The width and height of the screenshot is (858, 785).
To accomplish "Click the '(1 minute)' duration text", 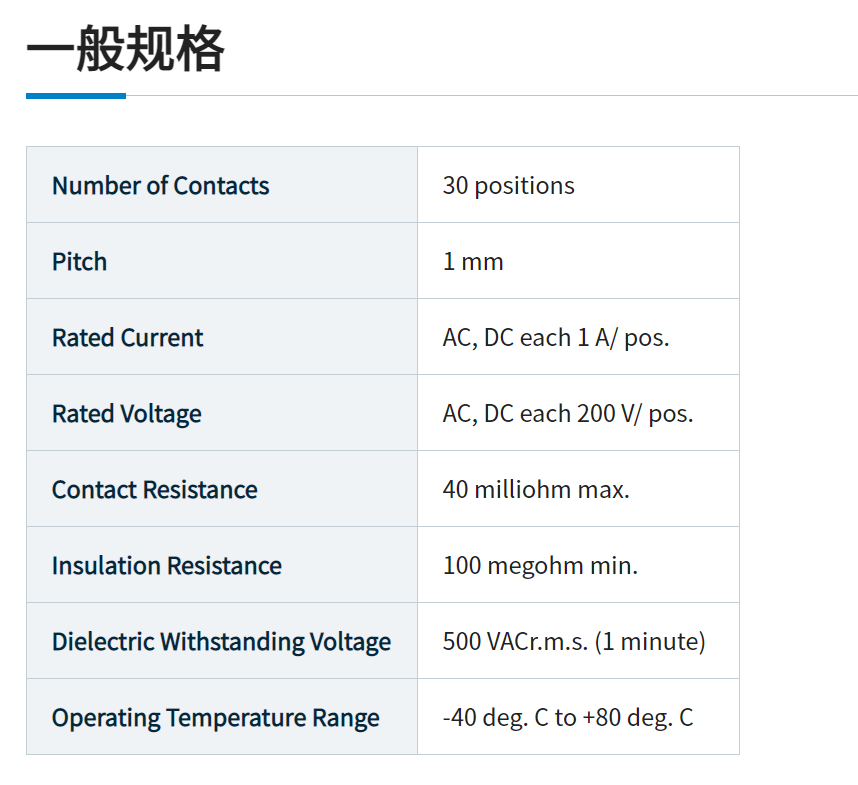I will 651,642.
